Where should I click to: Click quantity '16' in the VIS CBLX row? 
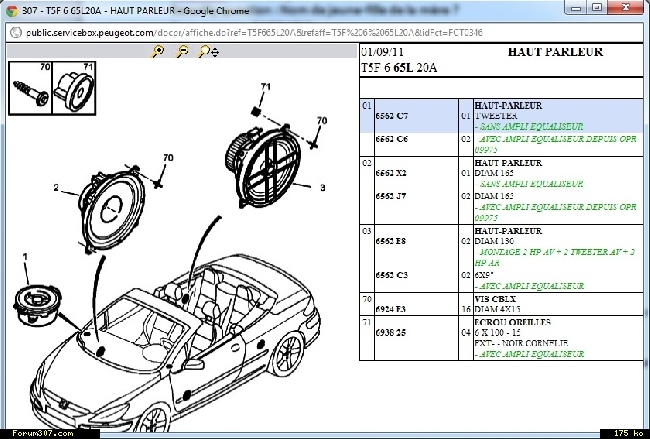coord(466,309)
